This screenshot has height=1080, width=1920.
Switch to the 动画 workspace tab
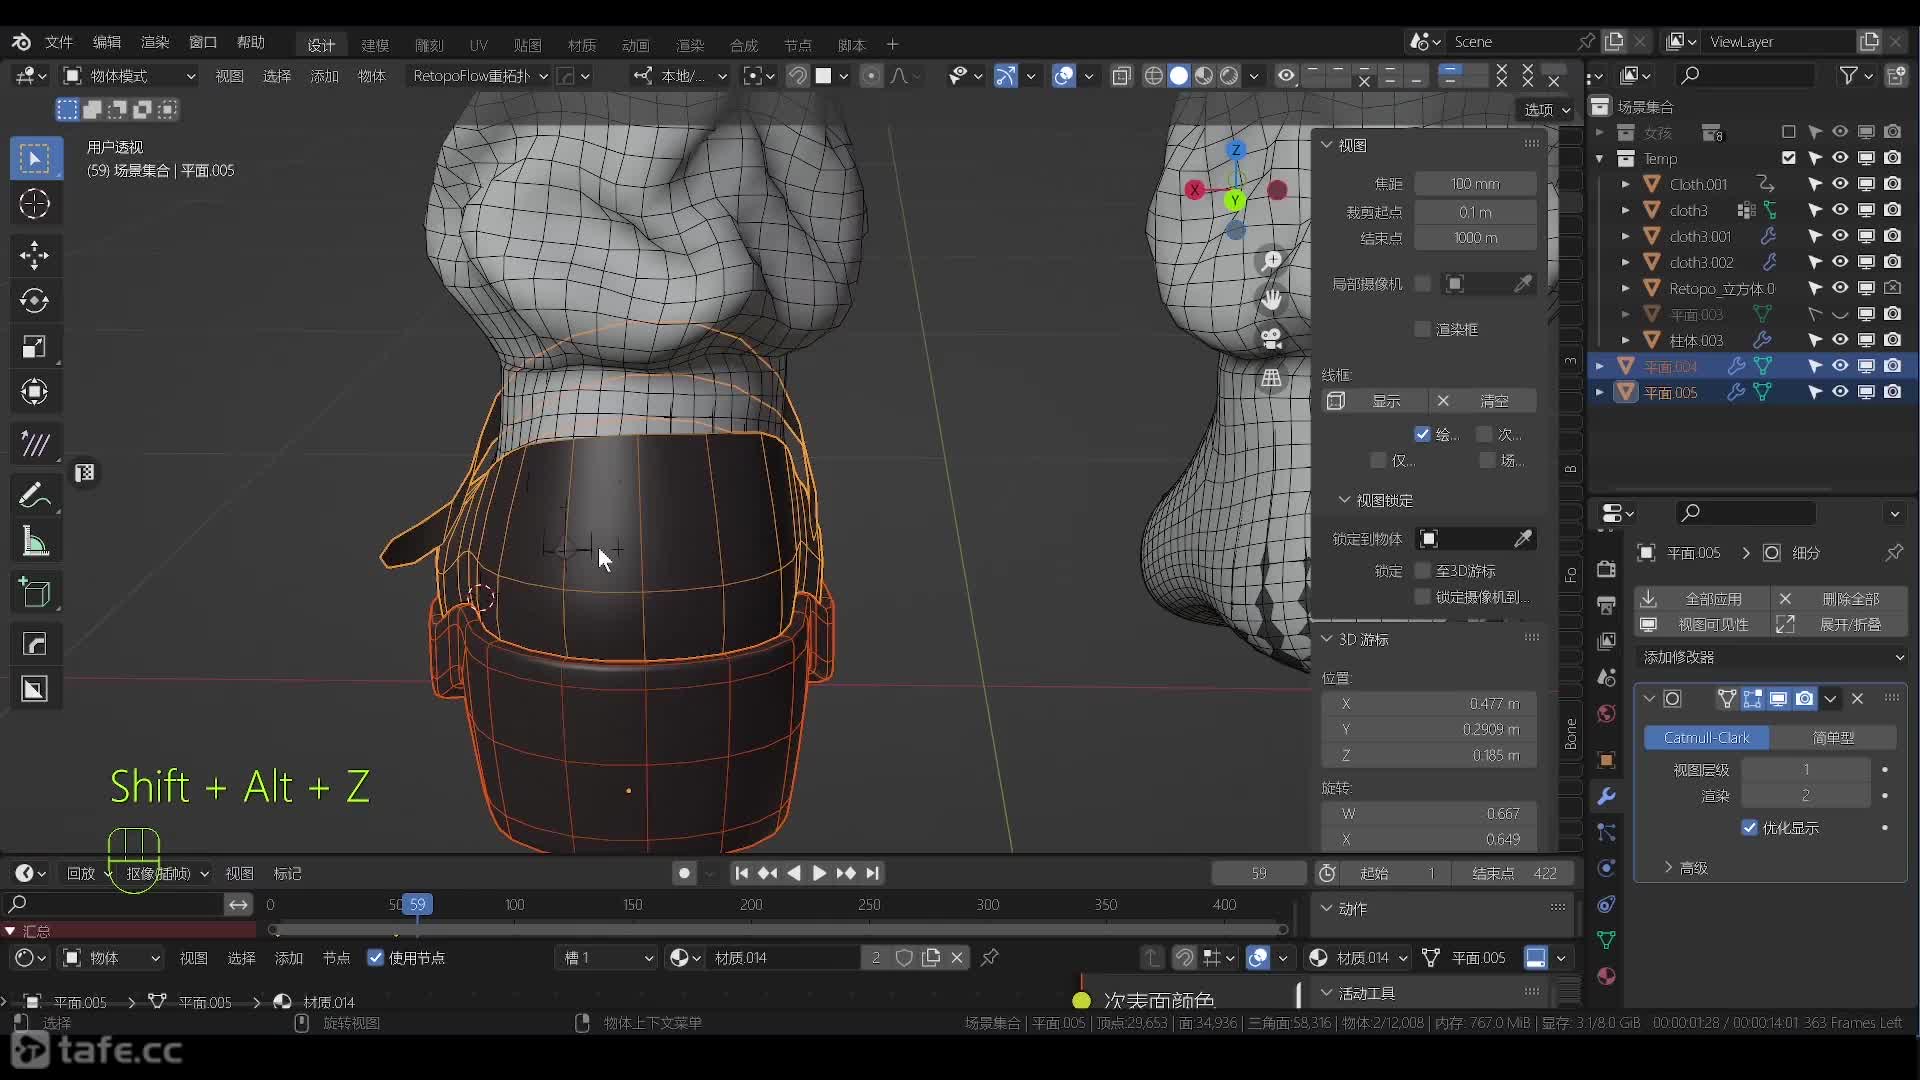pyautogui.click(x=636, y=45)
